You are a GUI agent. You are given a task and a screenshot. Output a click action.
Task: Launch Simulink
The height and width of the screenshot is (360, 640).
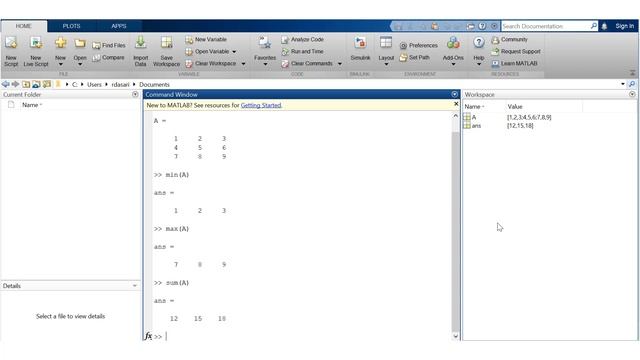360,49
